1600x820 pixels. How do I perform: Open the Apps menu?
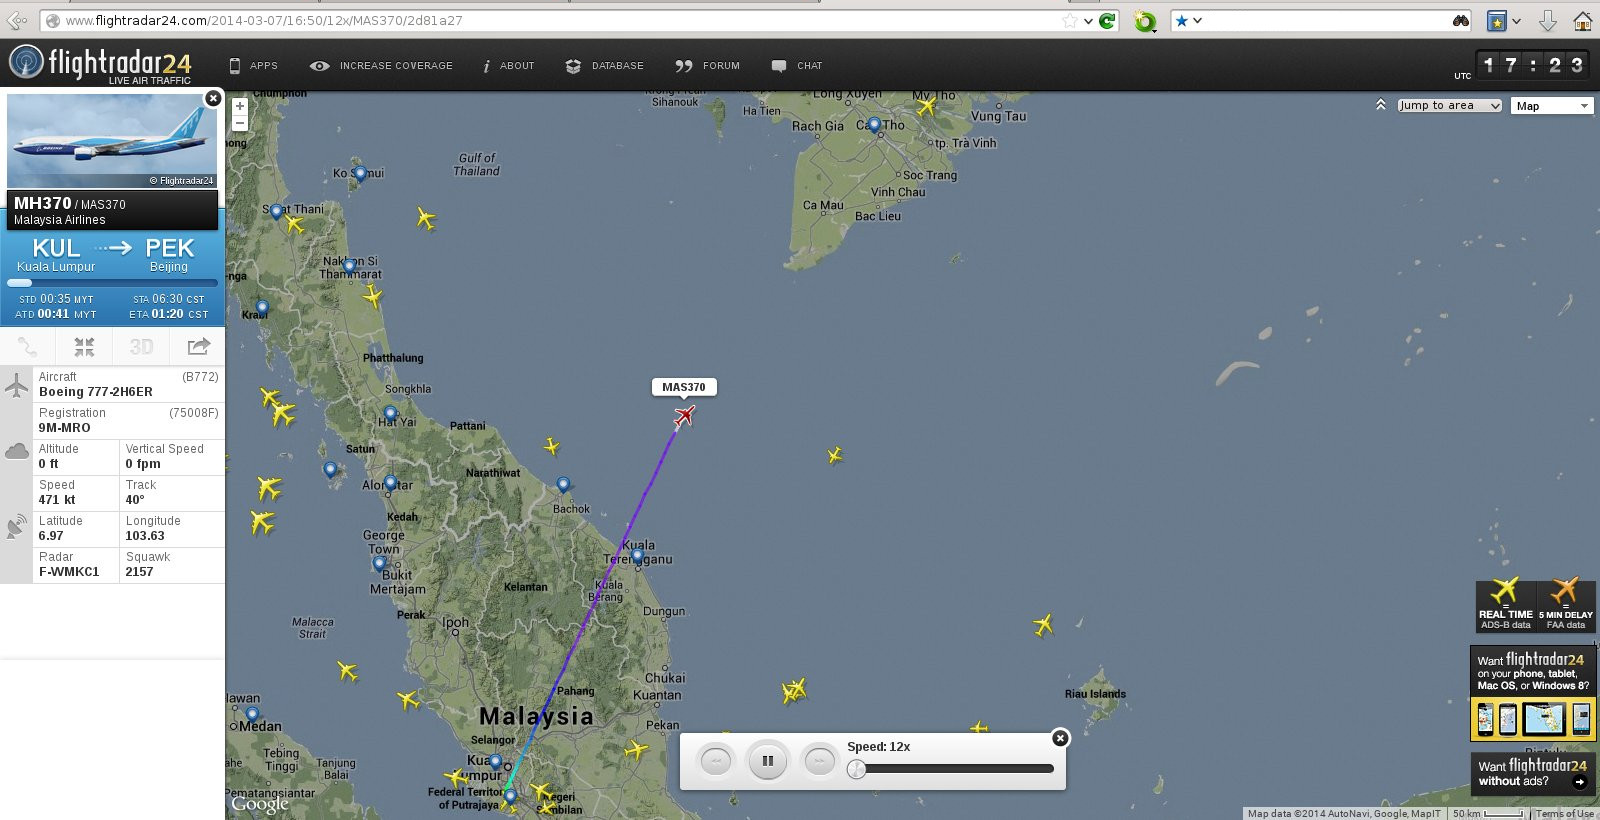tap(253, 66)
